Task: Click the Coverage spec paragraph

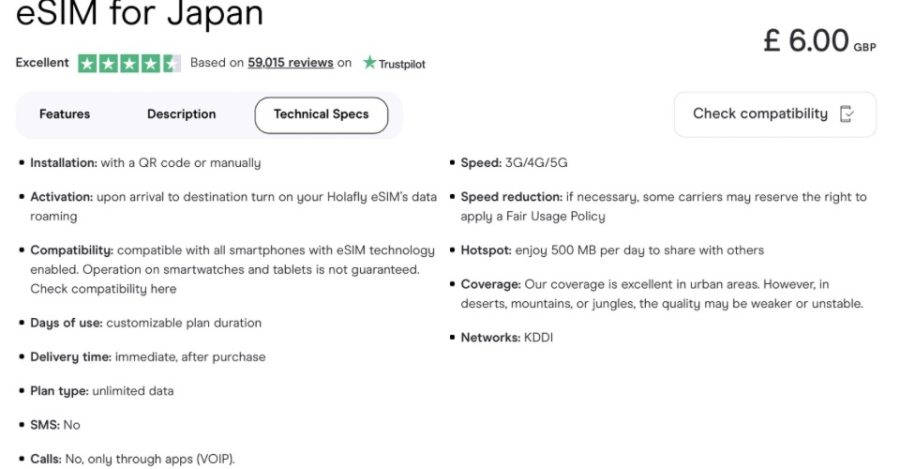Action: [662, 294]
